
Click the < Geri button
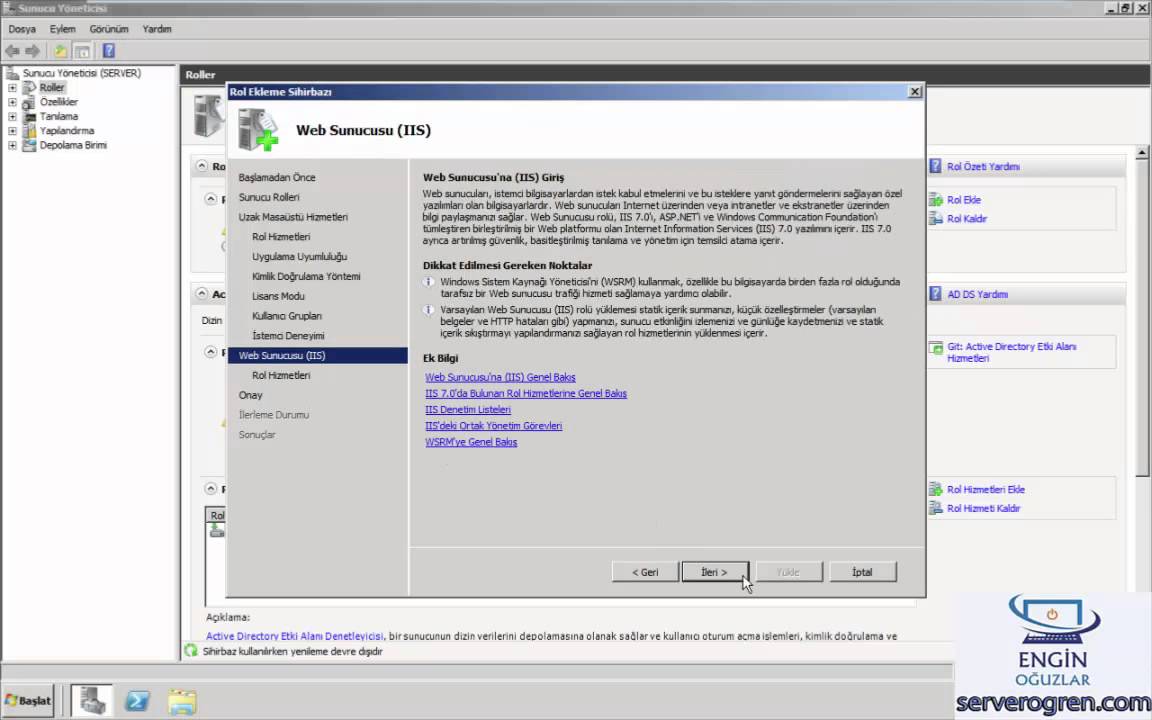[645, 572]
